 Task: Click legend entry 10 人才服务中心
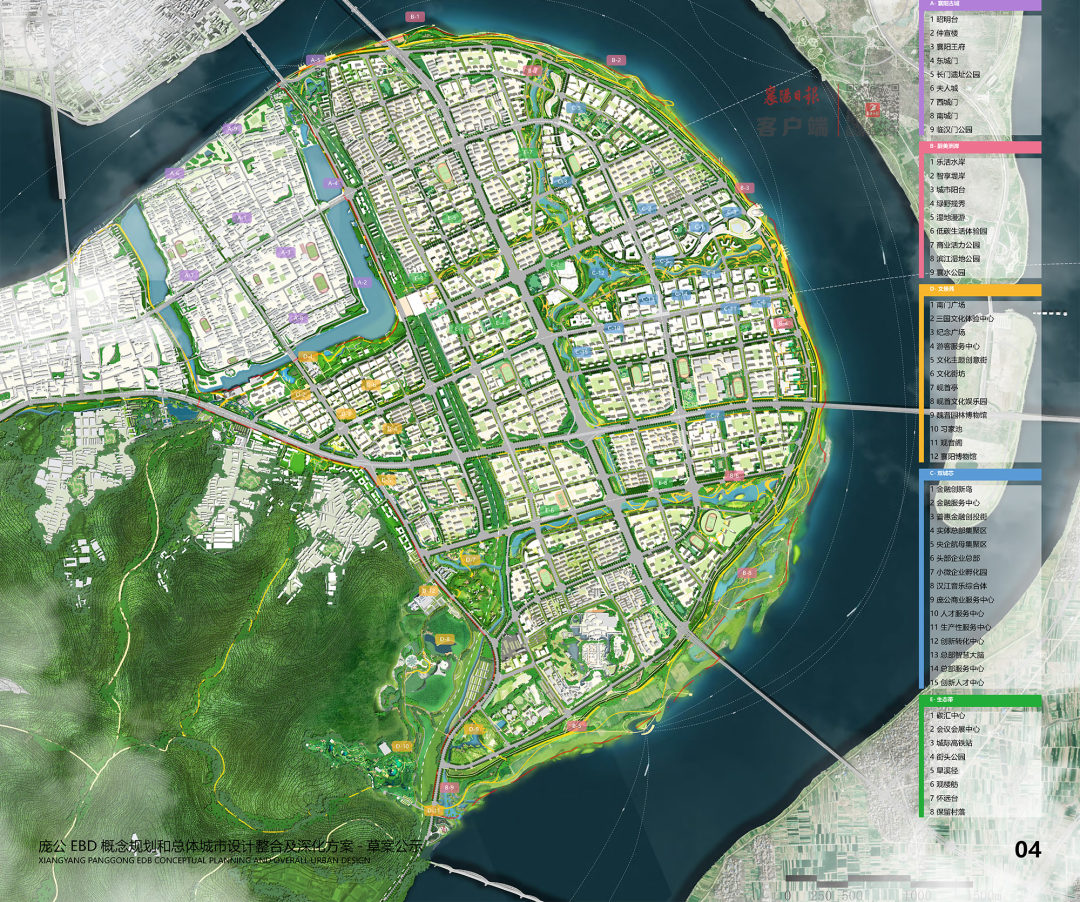pyautogui.click(x=957, y=613)
